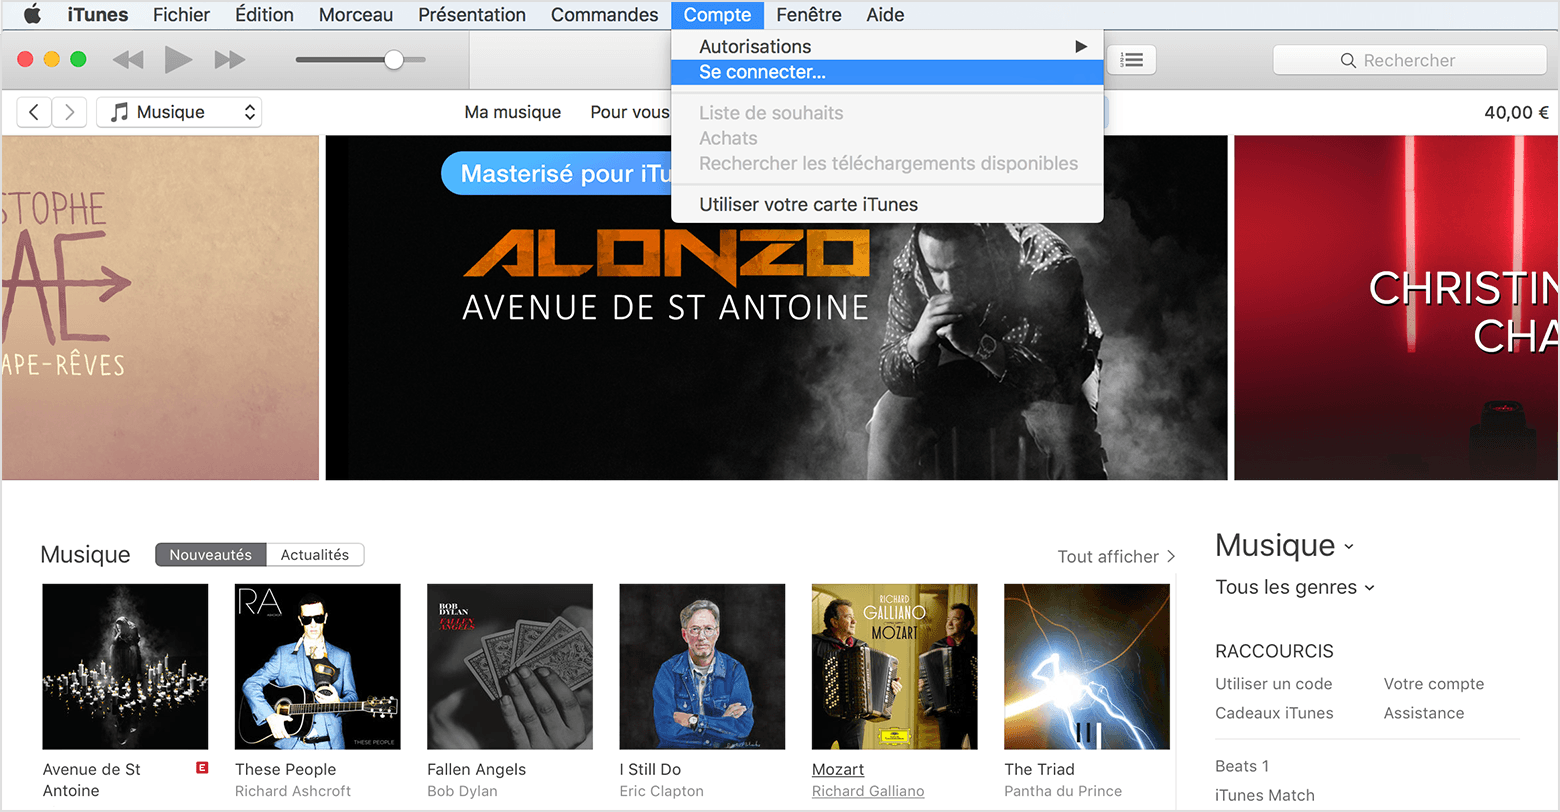Click the Play button

pos(178,59)
